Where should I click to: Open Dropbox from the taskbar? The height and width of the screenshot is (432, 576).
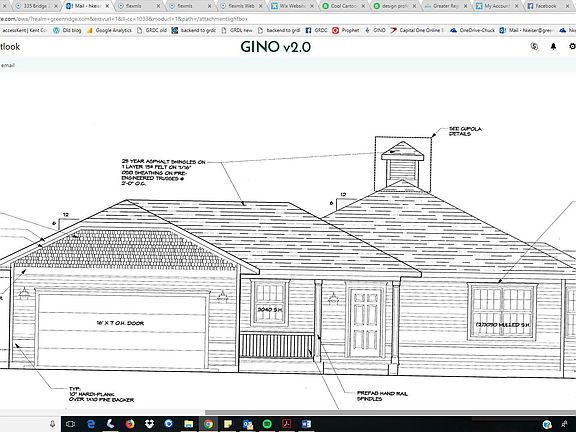point(149,424)
